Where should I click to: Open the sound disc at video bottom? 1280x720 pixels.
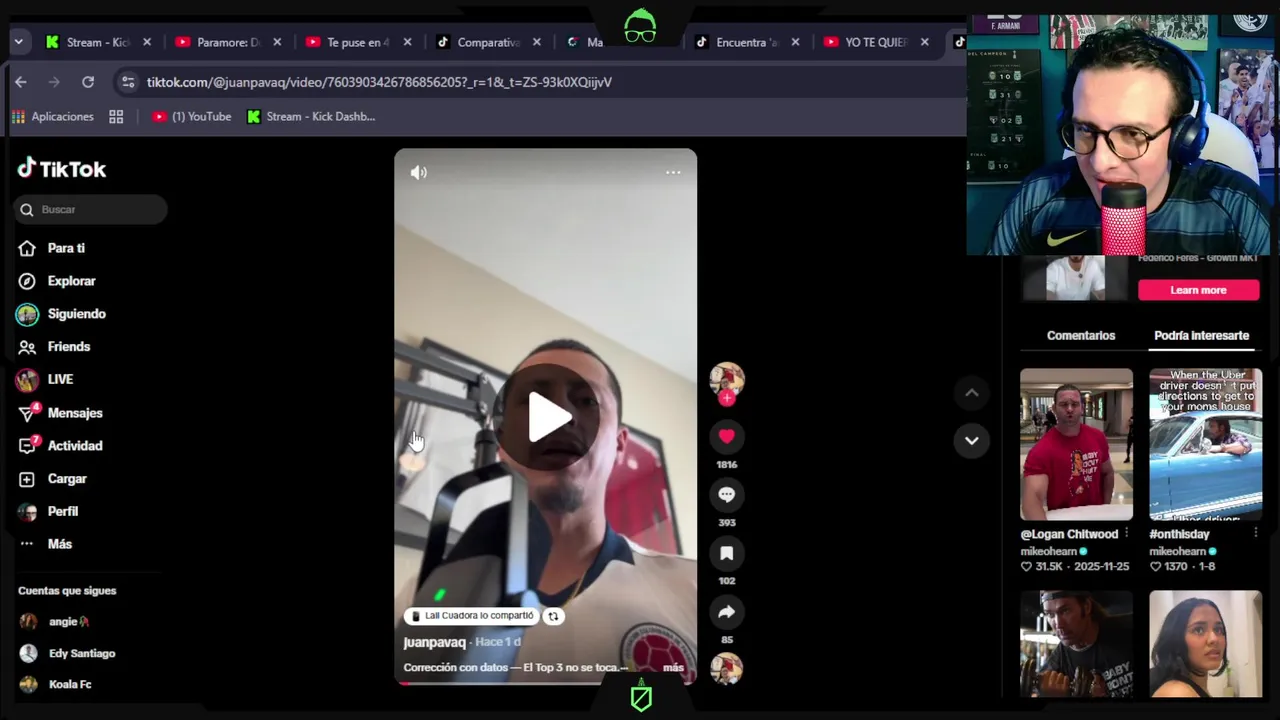click(727, 669)
